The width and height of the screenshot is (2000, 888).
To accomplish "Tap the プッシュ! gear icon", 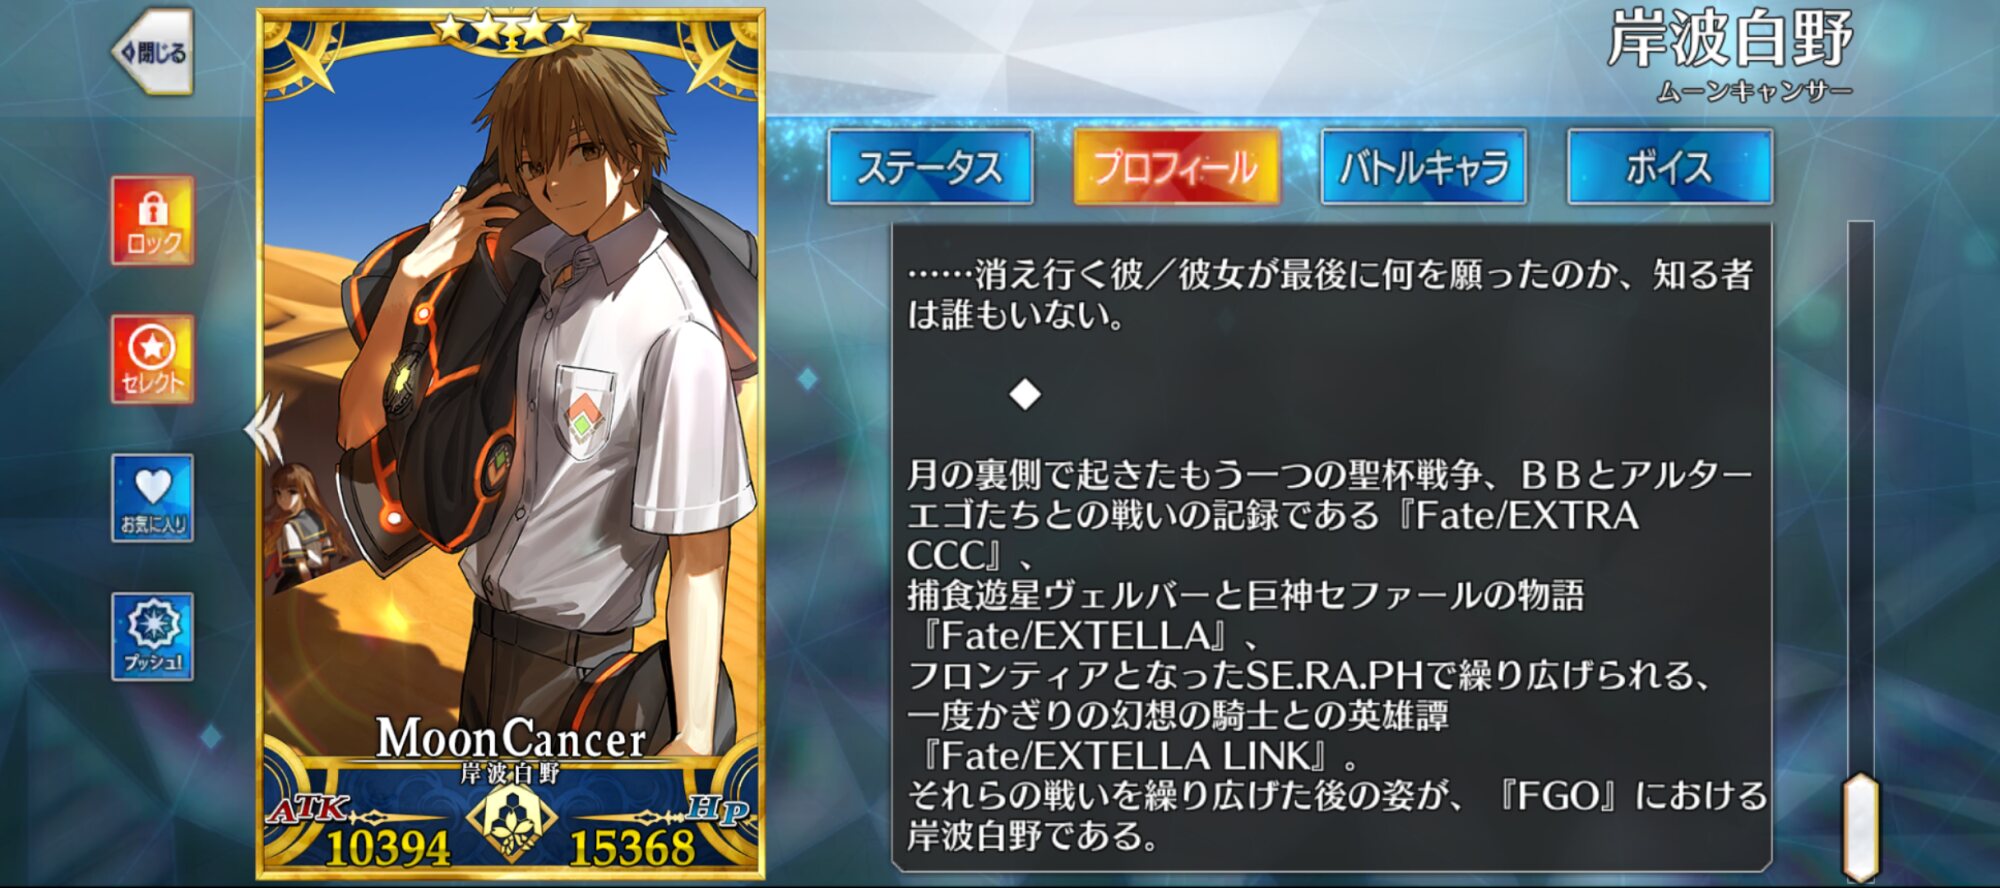I will tap(152, 637).
